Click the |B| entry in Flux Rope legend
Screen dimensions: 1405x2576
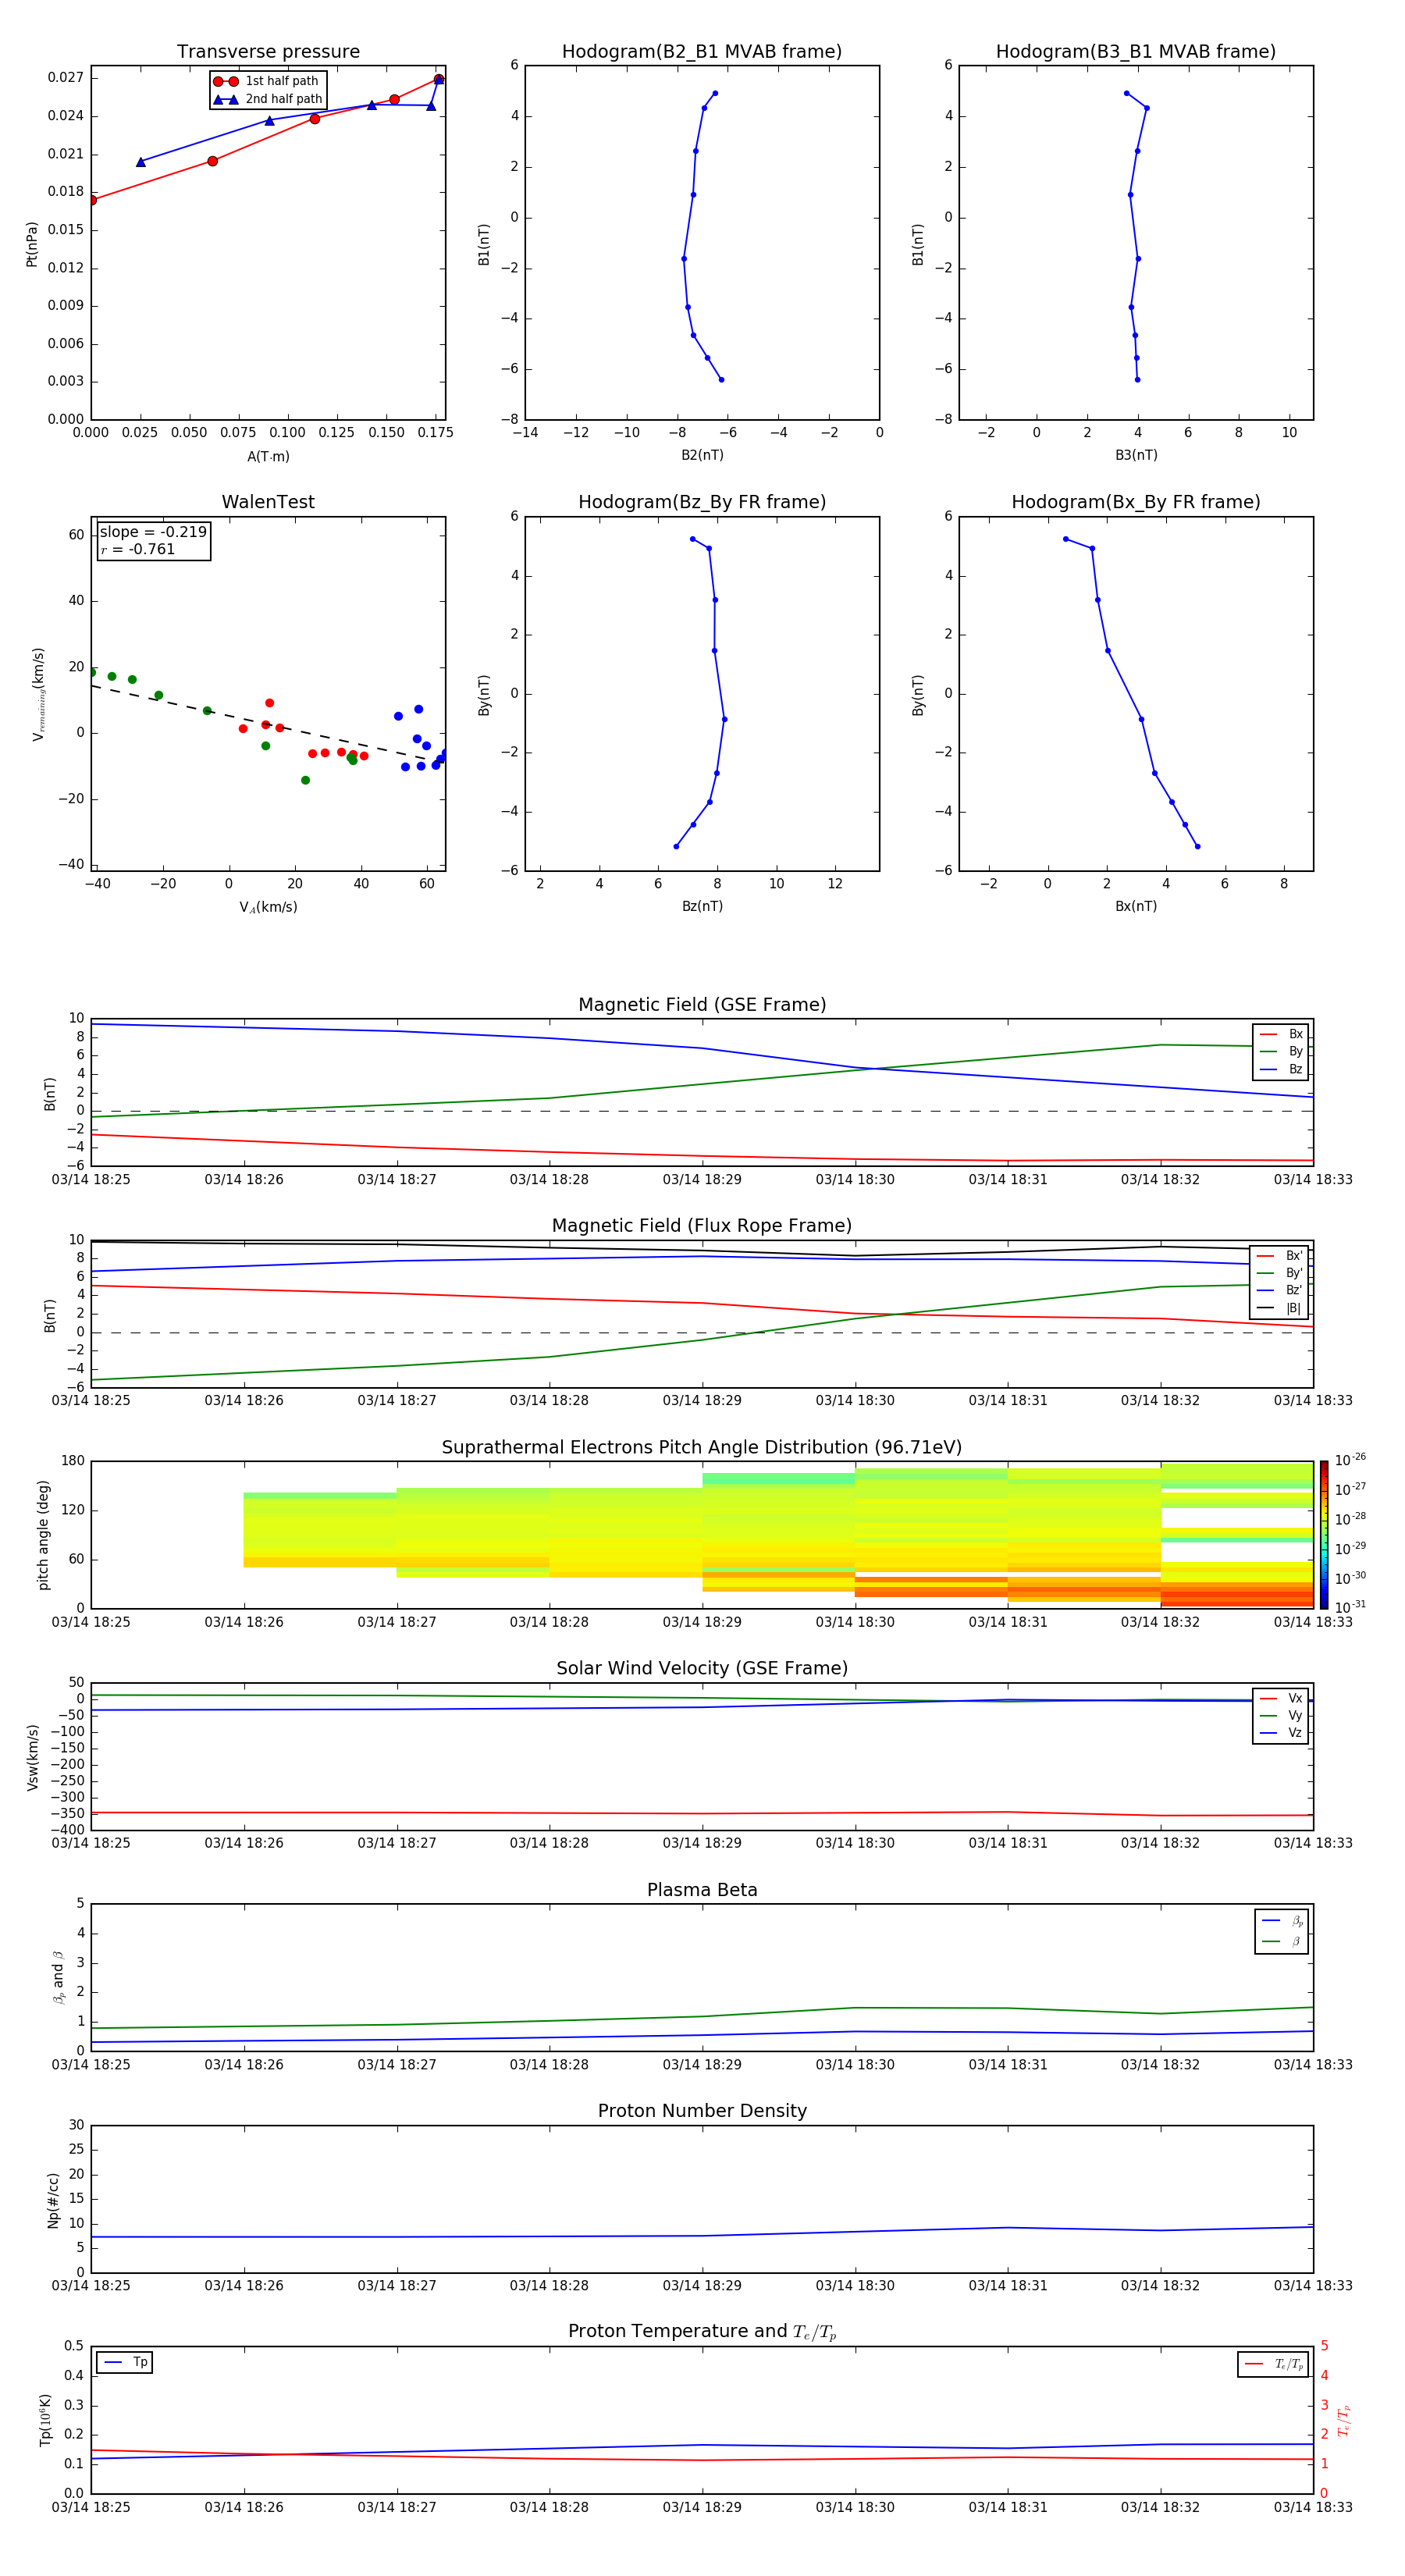pos(1279,1308)
